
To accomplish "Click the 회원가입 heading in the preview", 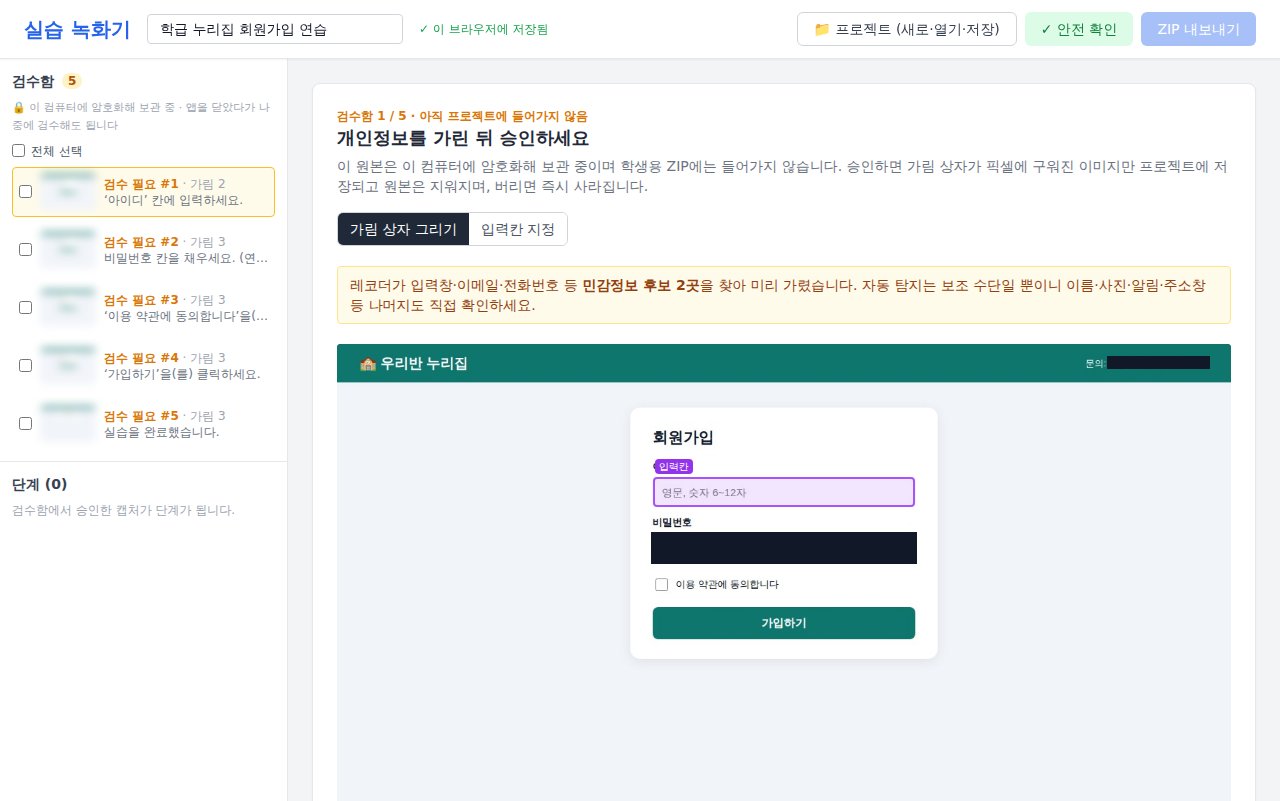I will [683, 437].
